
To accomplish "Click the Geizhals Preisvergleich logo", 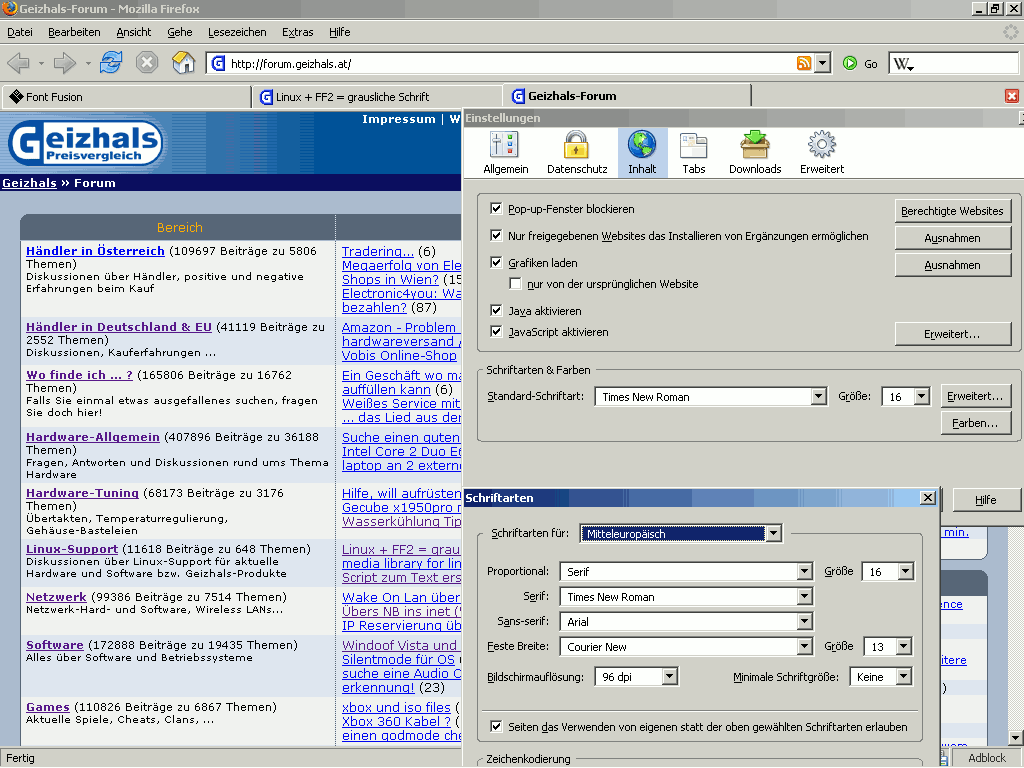I will 85,142.
